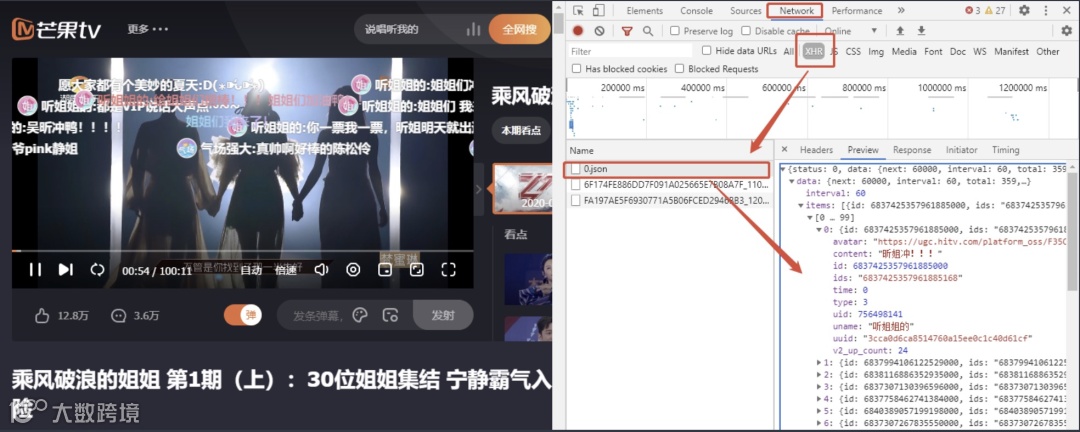Click the 发射 send button
1080x432 pixels.
(443, 316)
